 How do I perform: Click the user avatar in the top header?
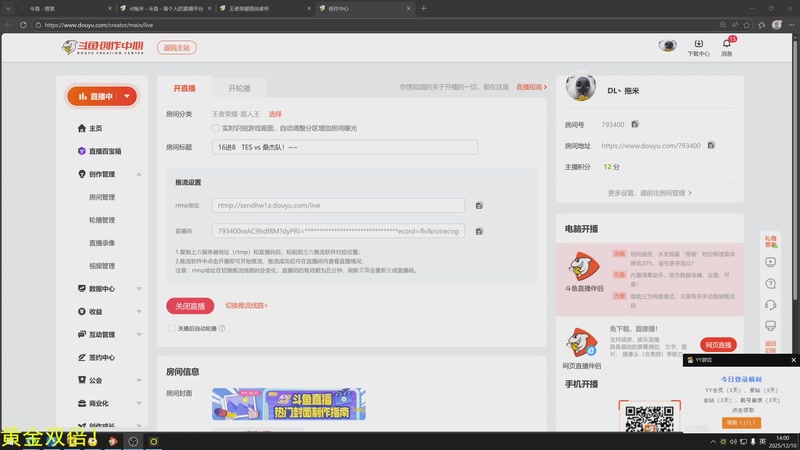point(667,46)
